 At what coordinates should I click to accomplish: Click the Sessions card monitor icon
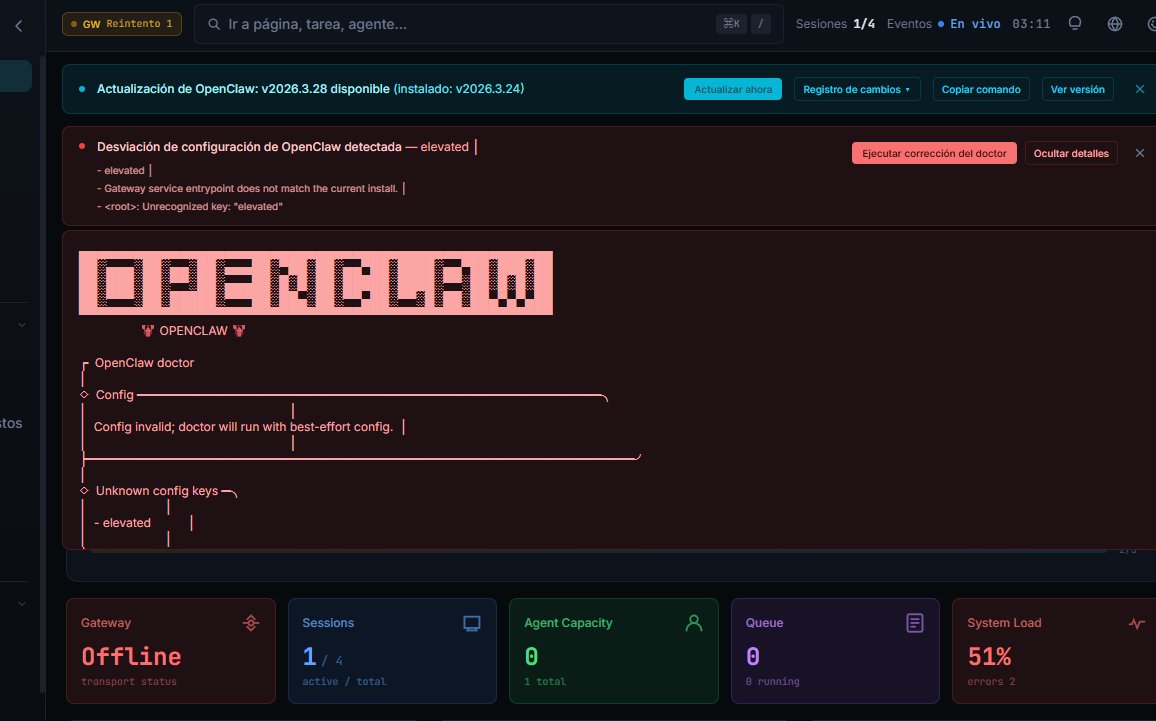pos(472,623)
